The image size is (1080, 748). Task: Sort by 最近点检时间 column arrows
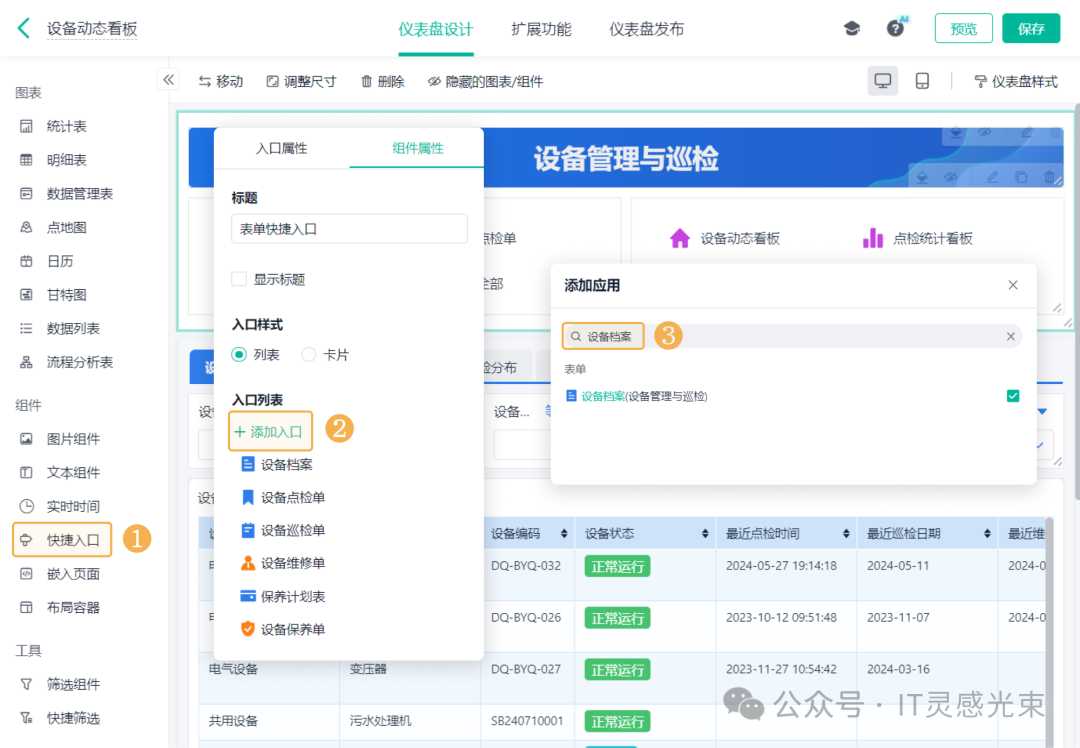click(845, 534)
